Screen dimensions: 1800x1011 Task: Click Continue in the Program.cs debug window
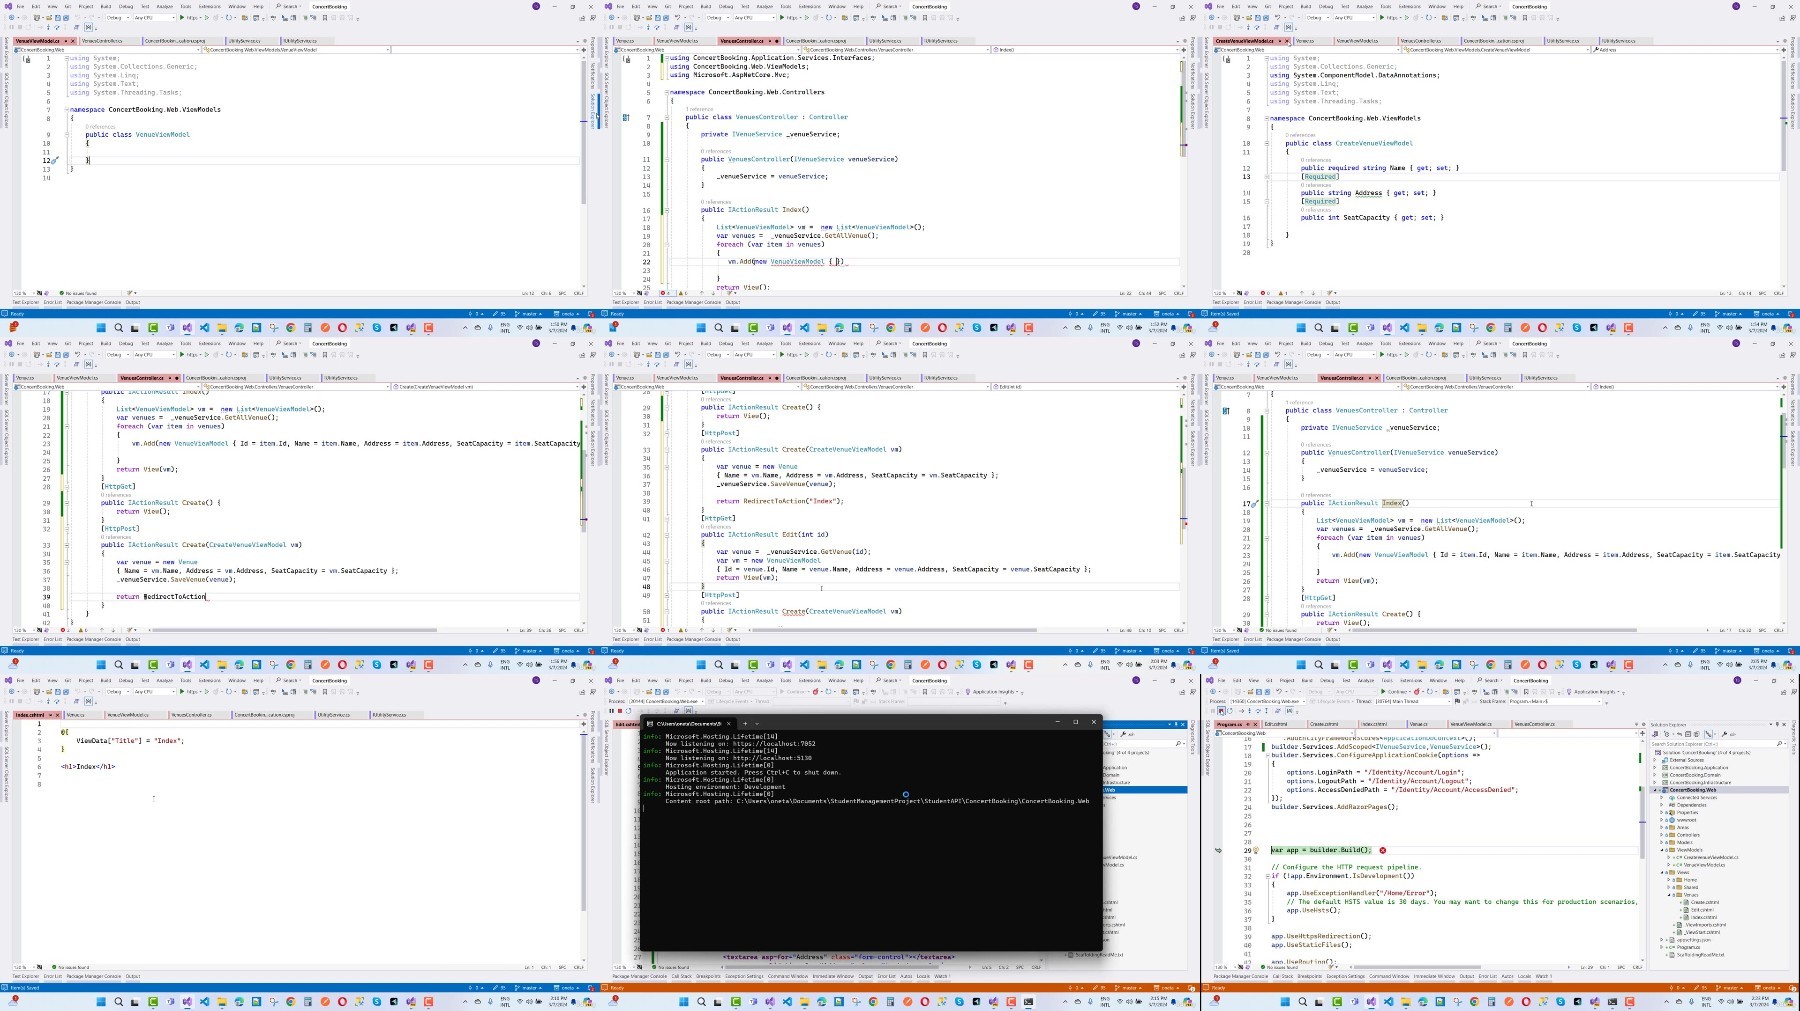pyautogui.click(x=1394, y=692)
